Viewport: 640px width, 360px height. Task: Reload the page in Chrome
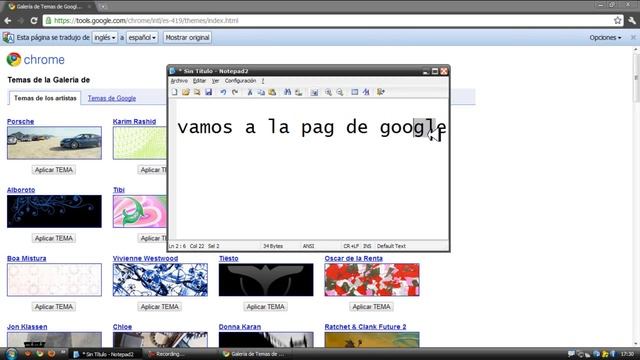[x=34, y=20]
